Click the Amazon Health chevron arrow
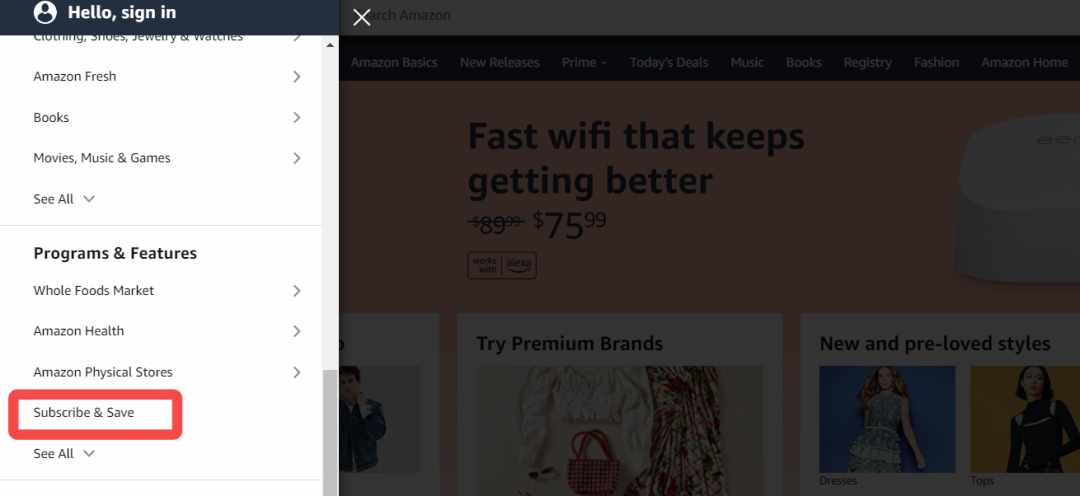The width and height of the screenshot is (1080, 496). (297, 331)
